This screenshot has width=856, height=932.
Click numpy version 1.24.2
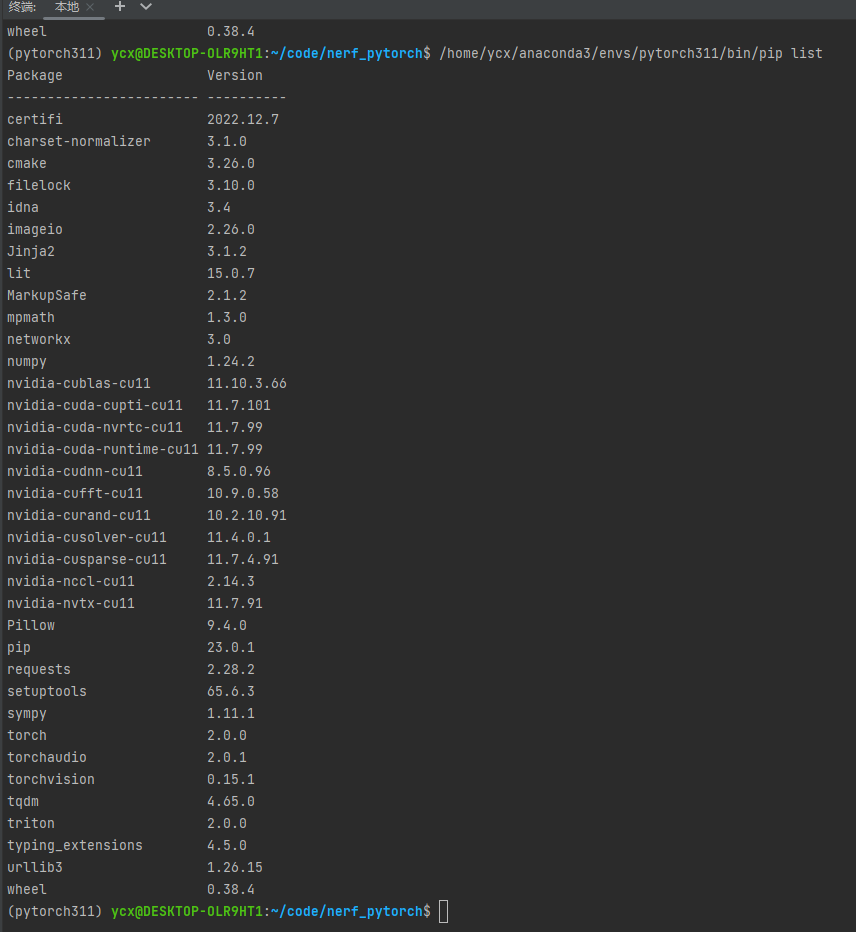(x=231, y=361)
